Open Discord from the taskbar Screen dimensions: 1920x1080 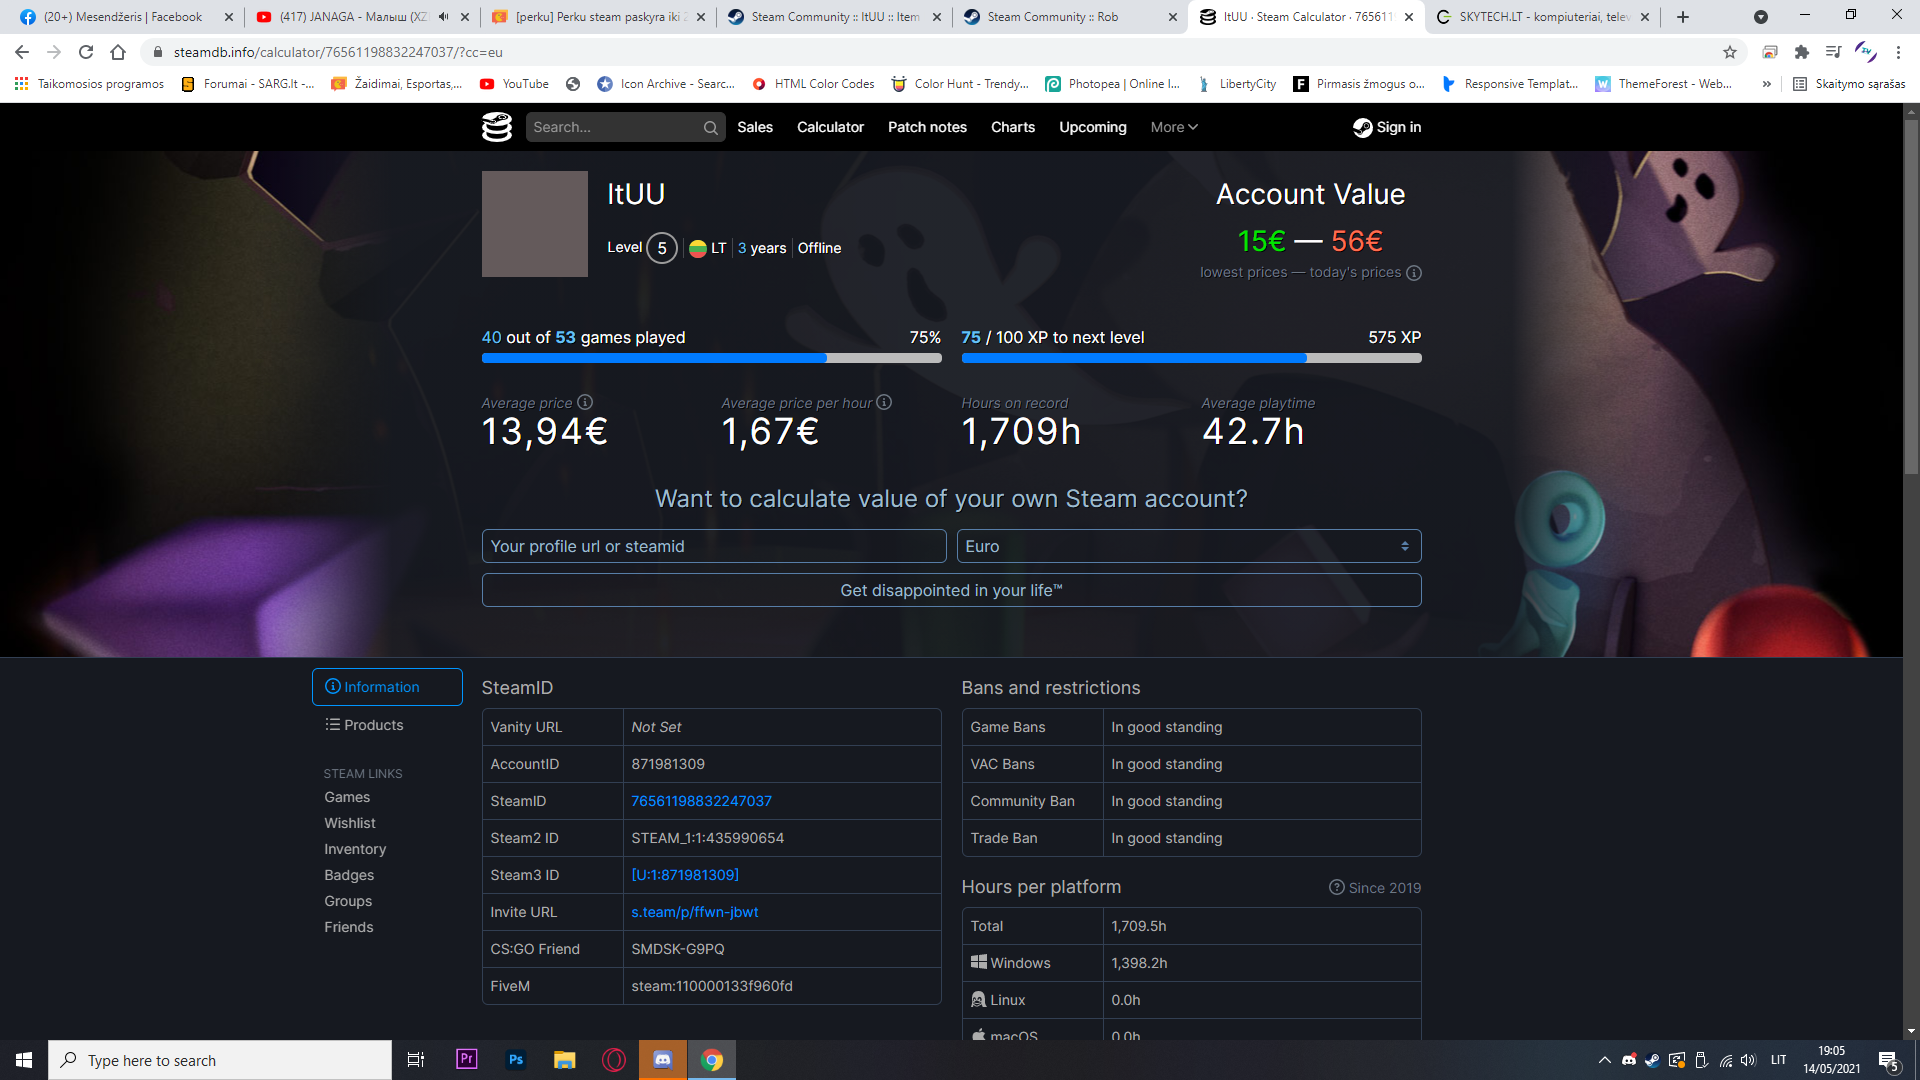[x=663, y=1060]
